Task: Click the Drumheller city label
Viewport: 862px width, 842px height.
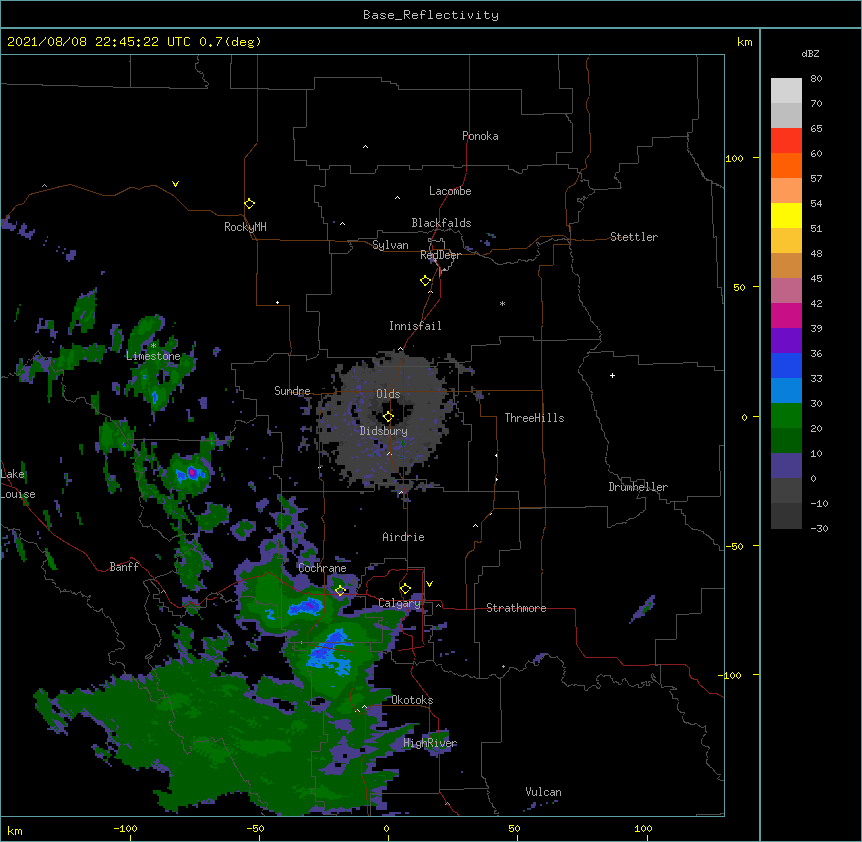Action: click(x=638, y=487)
